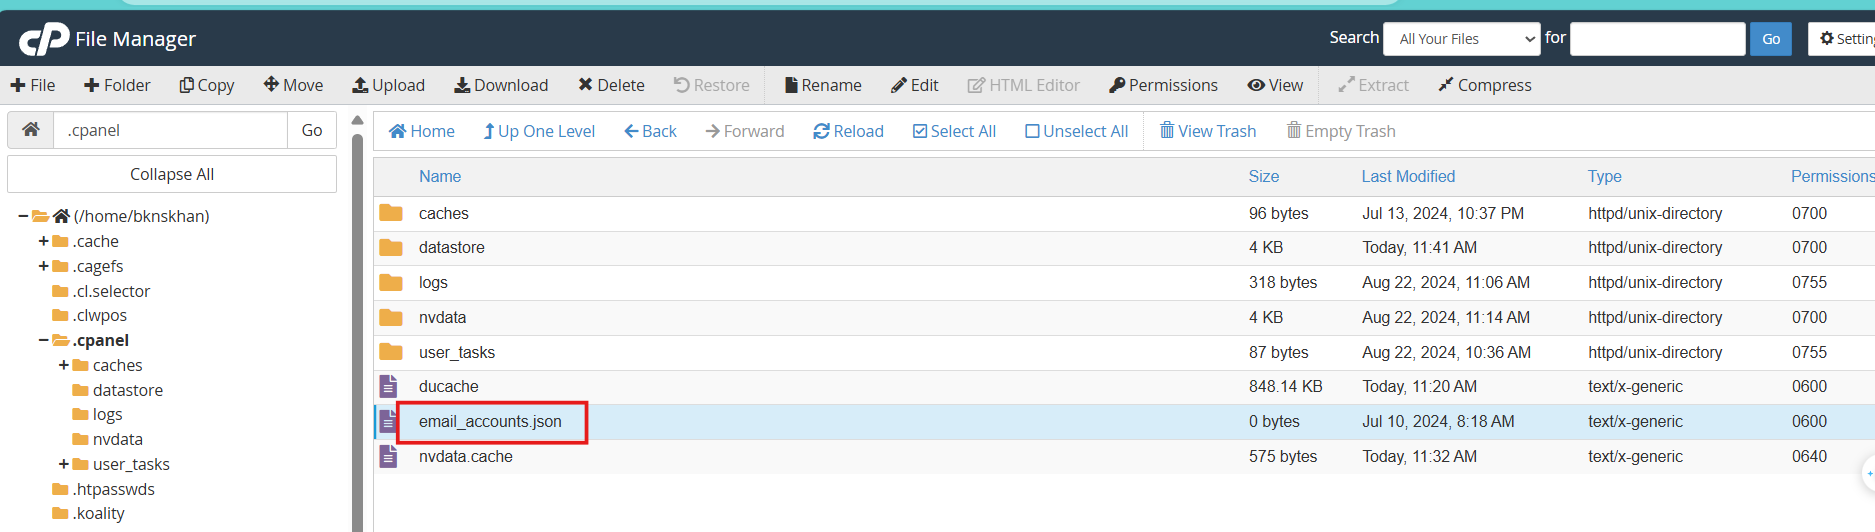Viewport: 1875px width, 532px height.
Task: Click Up One Level
Action: coord(539,131)
